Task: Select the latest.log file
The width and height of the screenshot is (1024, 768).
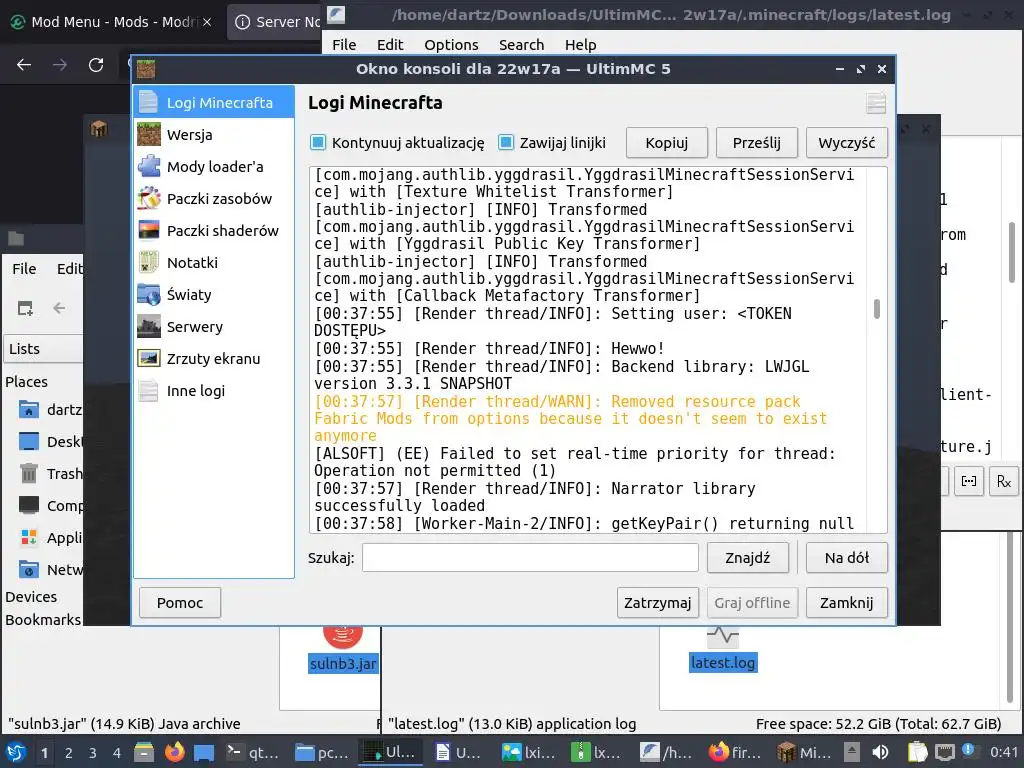Action: (723, 662)
